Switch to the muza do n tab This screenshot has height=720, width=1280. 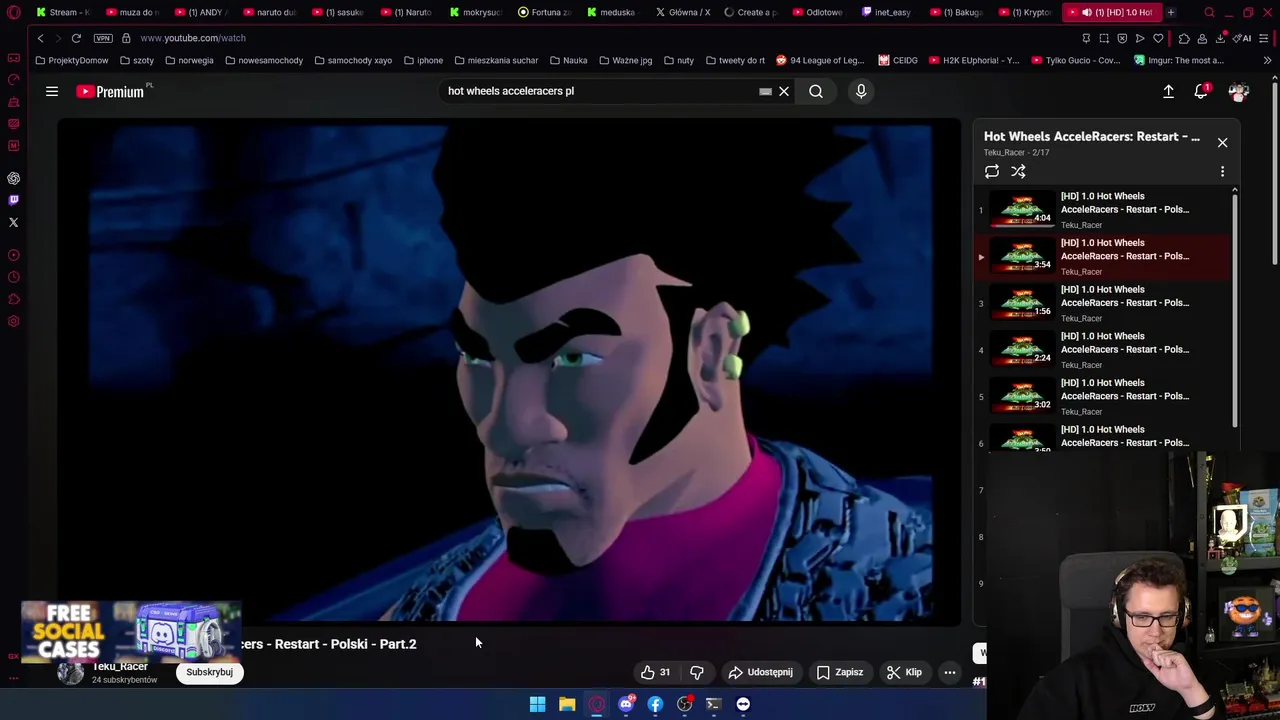(x=130, y=13)
